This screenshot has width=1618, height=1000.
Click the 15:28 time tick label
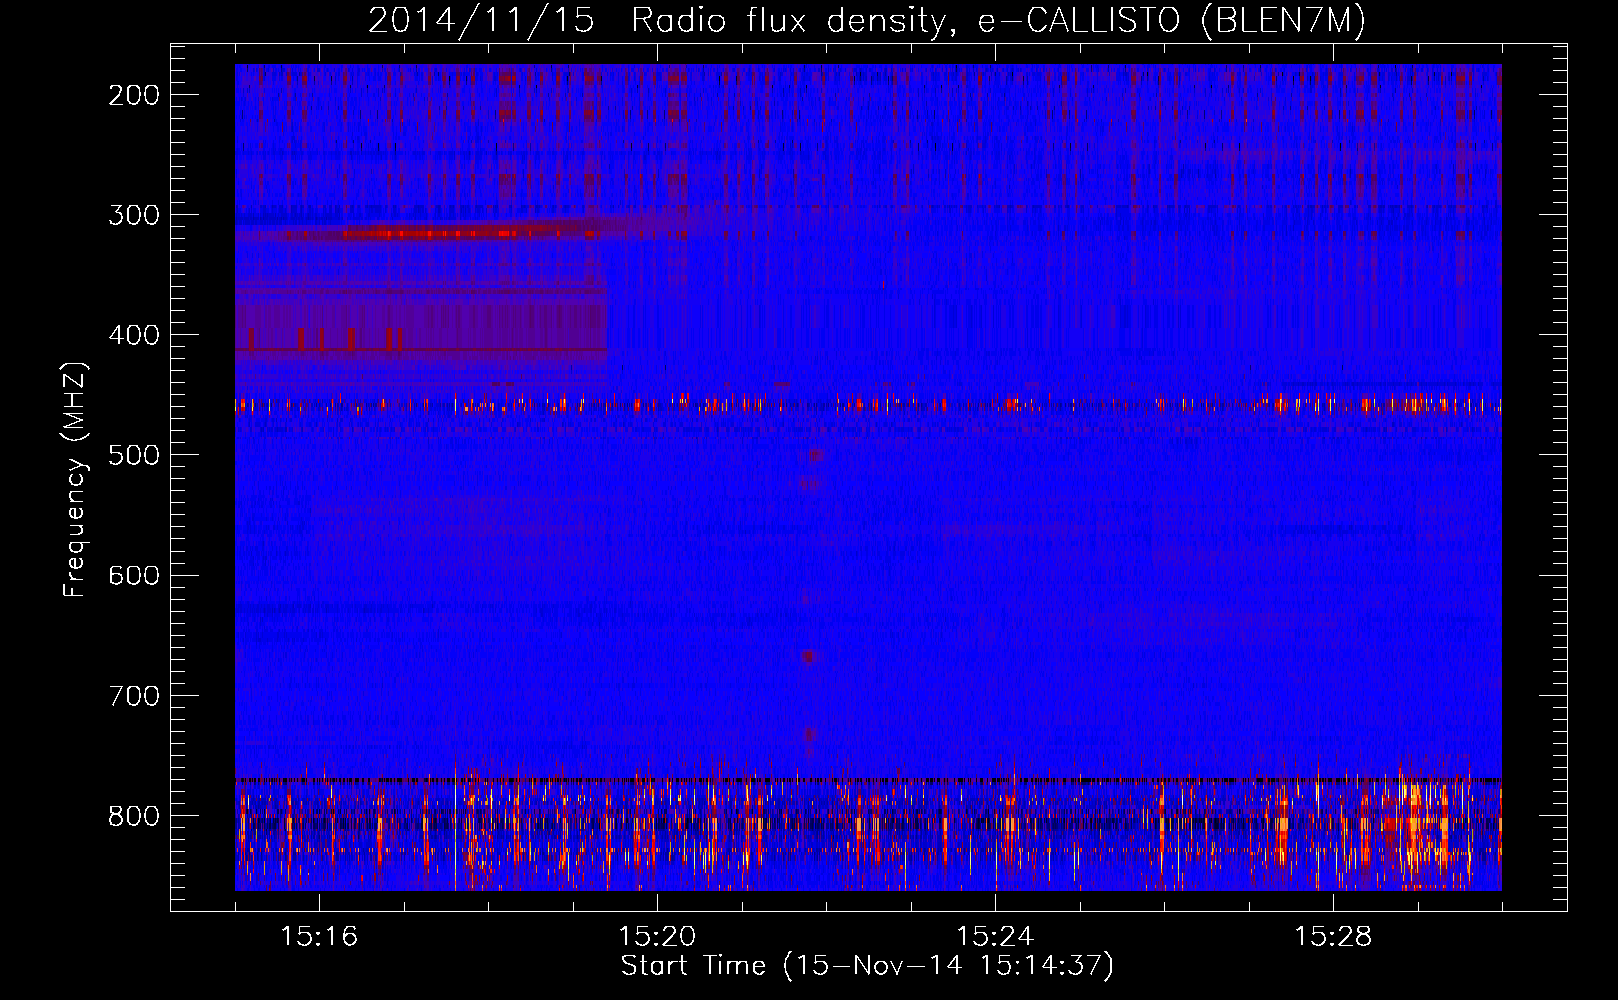(x=1333, y=937)
